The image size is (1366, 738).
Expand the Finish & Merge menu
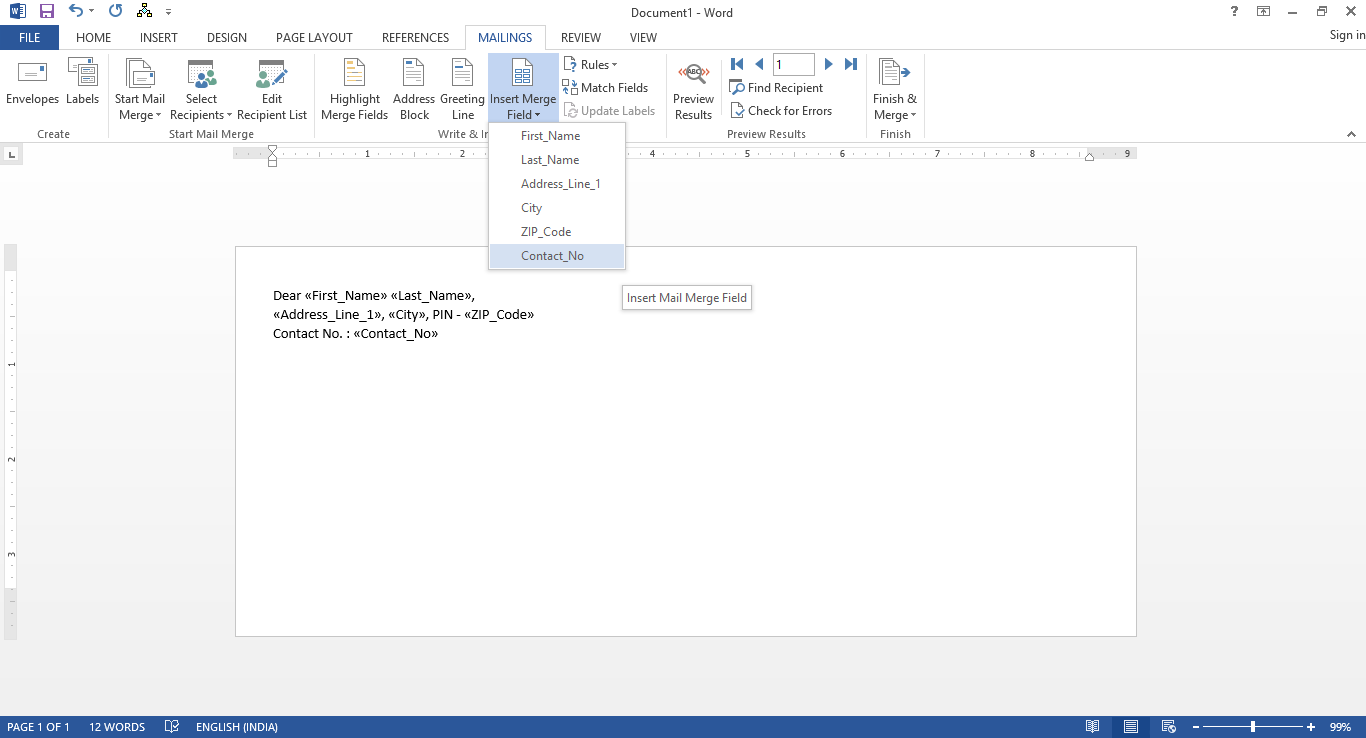coord(894,88)
